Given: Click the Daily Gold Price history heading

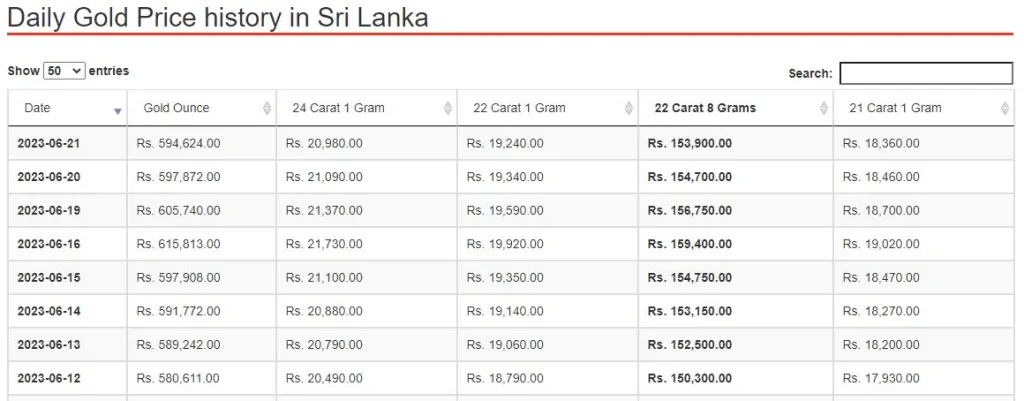Looking at the screenshot, I should (217, 17).
